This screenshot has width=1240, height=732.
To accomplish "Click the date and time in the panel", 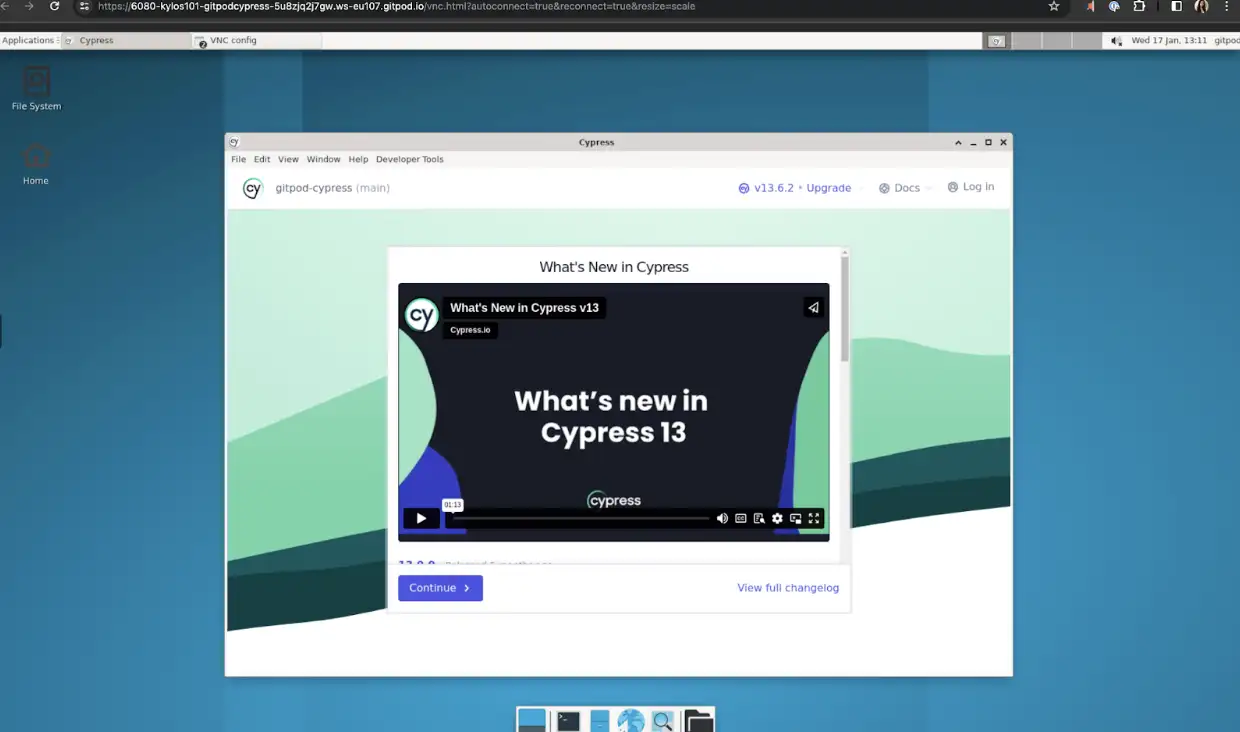I will (x=1169, y=40).
